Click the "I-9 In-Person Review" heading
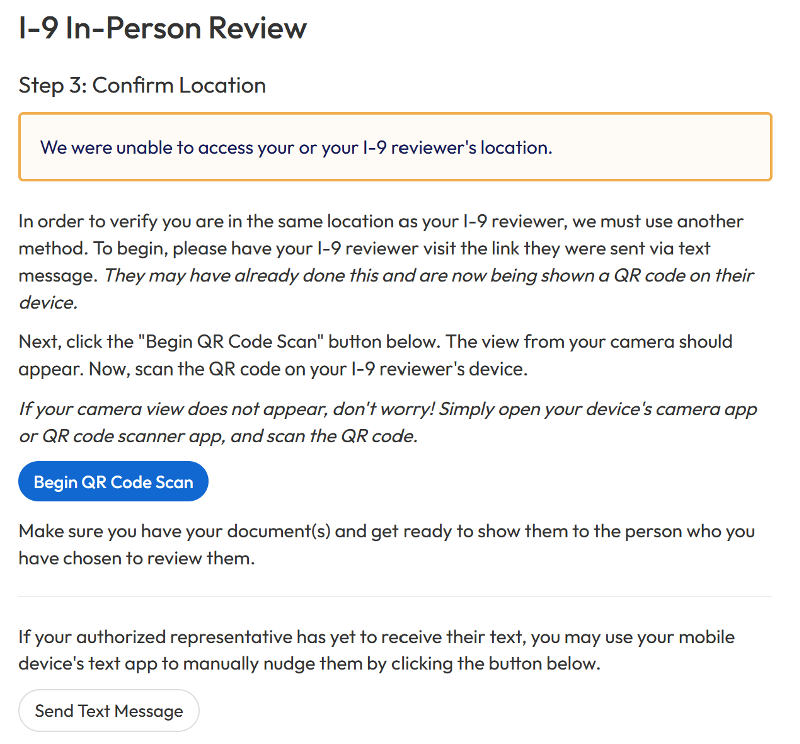Image resolution: width=800 pixels, height=744 pixels. tap(163, 28)
